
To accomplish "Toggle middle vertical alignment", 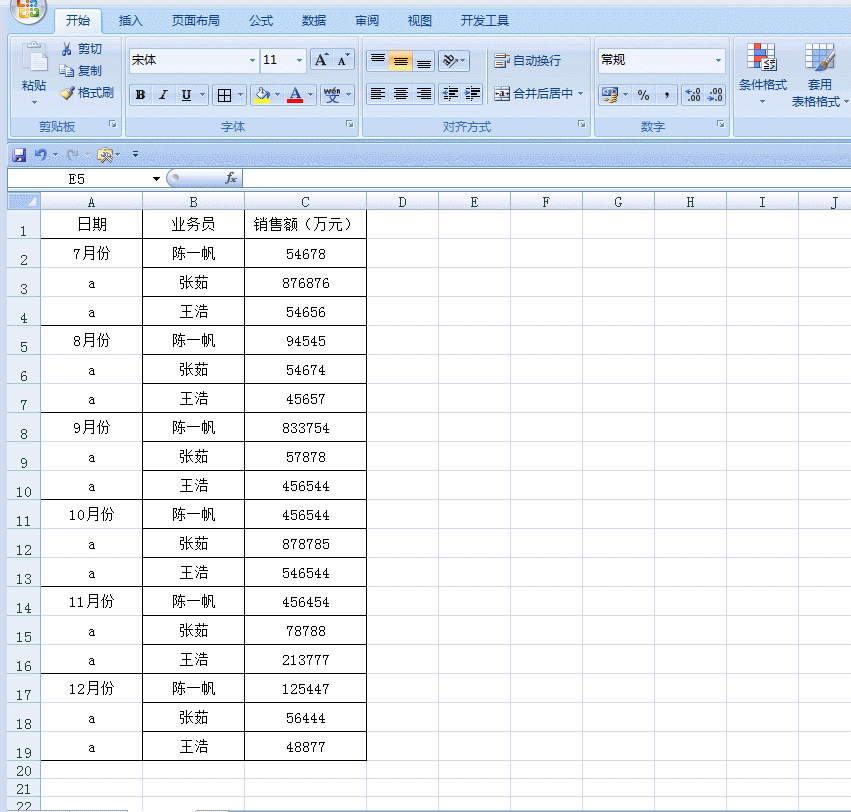I will pos(401,60).
